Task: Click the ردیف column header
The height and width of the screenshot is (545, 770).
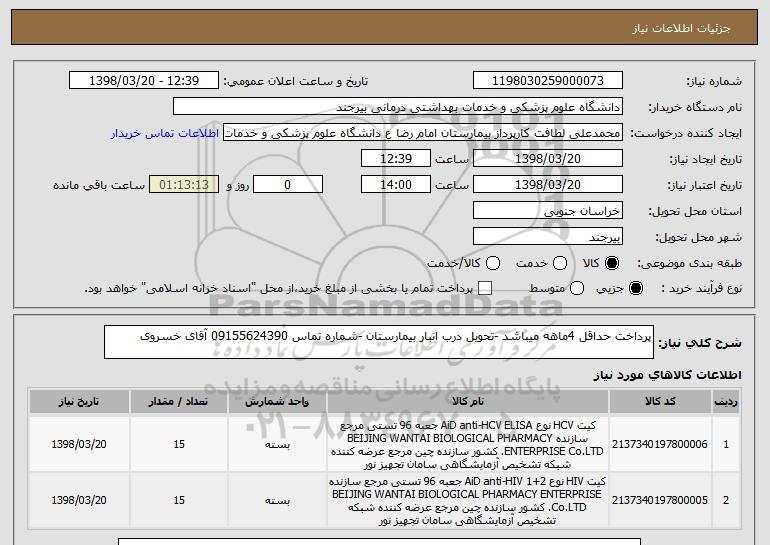Action: [x=726, y=402]
